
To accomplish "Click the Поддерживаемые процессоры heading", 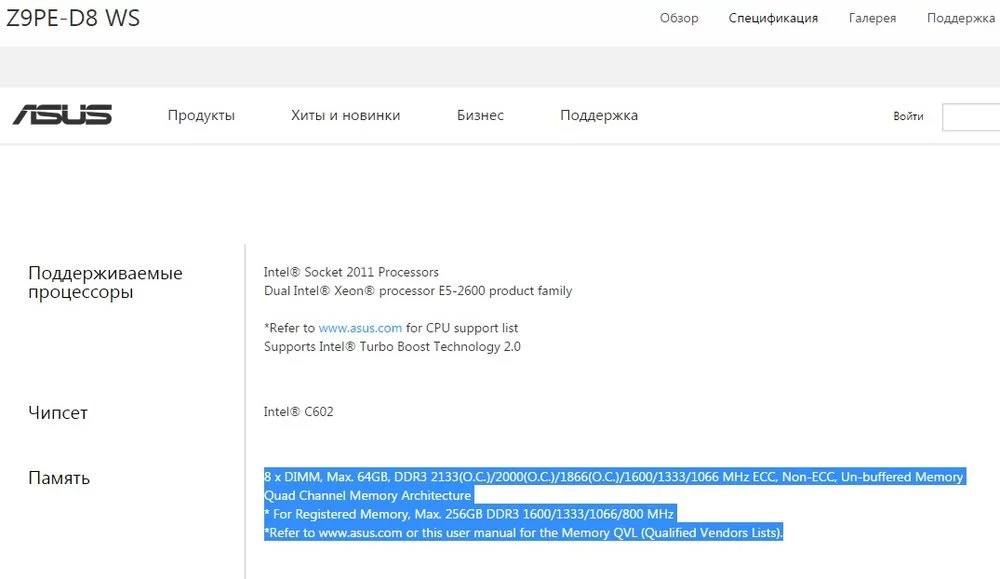I will coord(105,282).
